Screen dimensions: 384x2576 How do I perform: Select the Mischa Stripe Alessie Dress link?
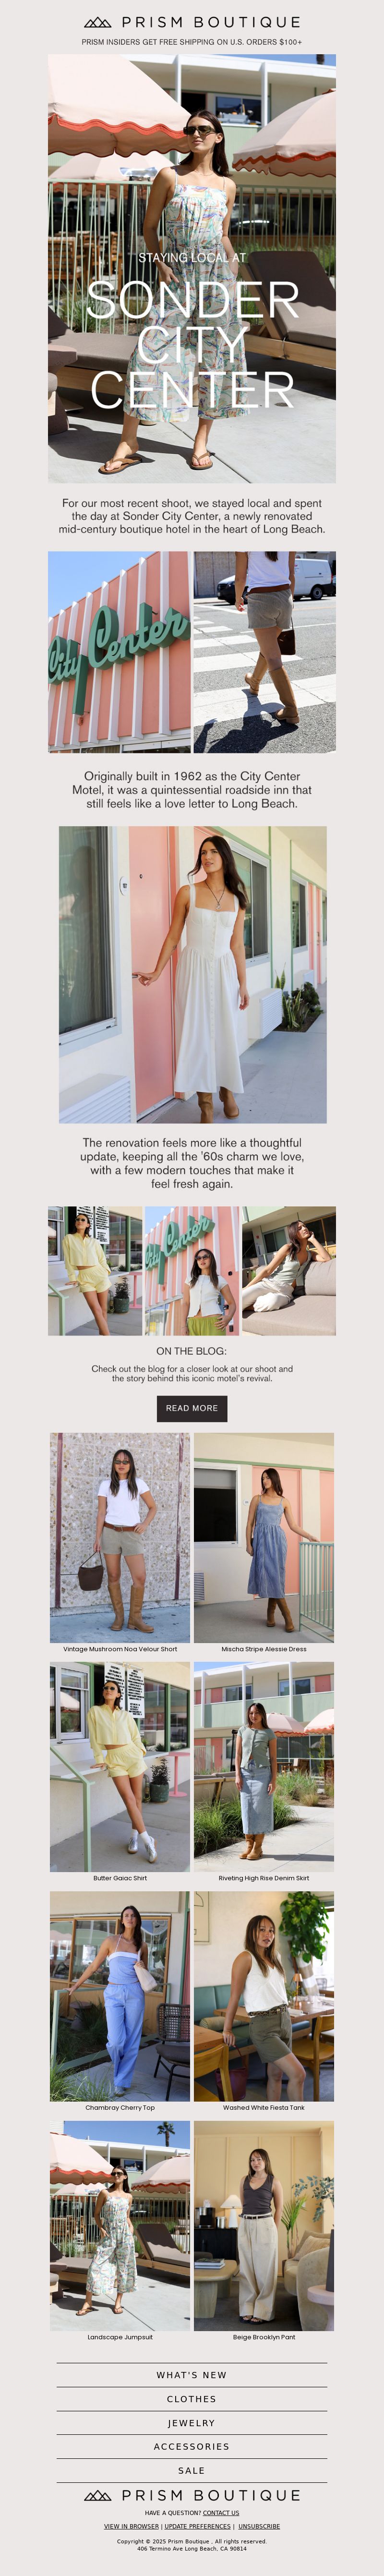click(x=264, y=1649)
